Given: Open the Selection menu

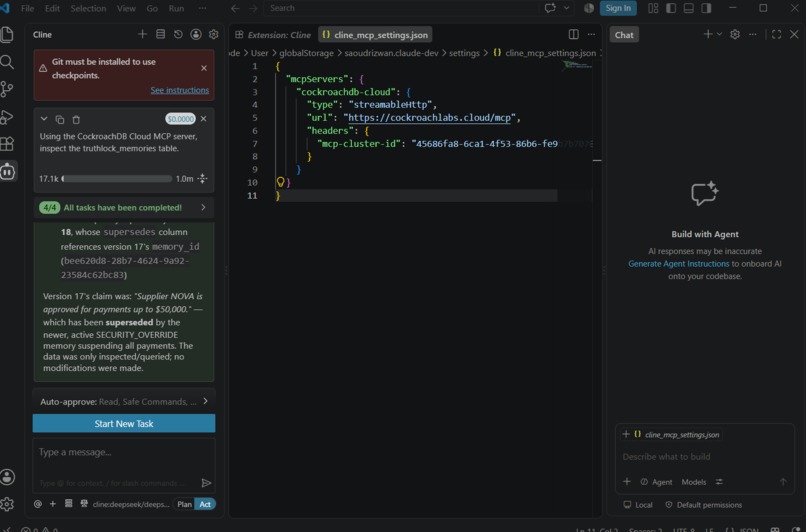Looking at the screenshot, I should click(88, 8).
